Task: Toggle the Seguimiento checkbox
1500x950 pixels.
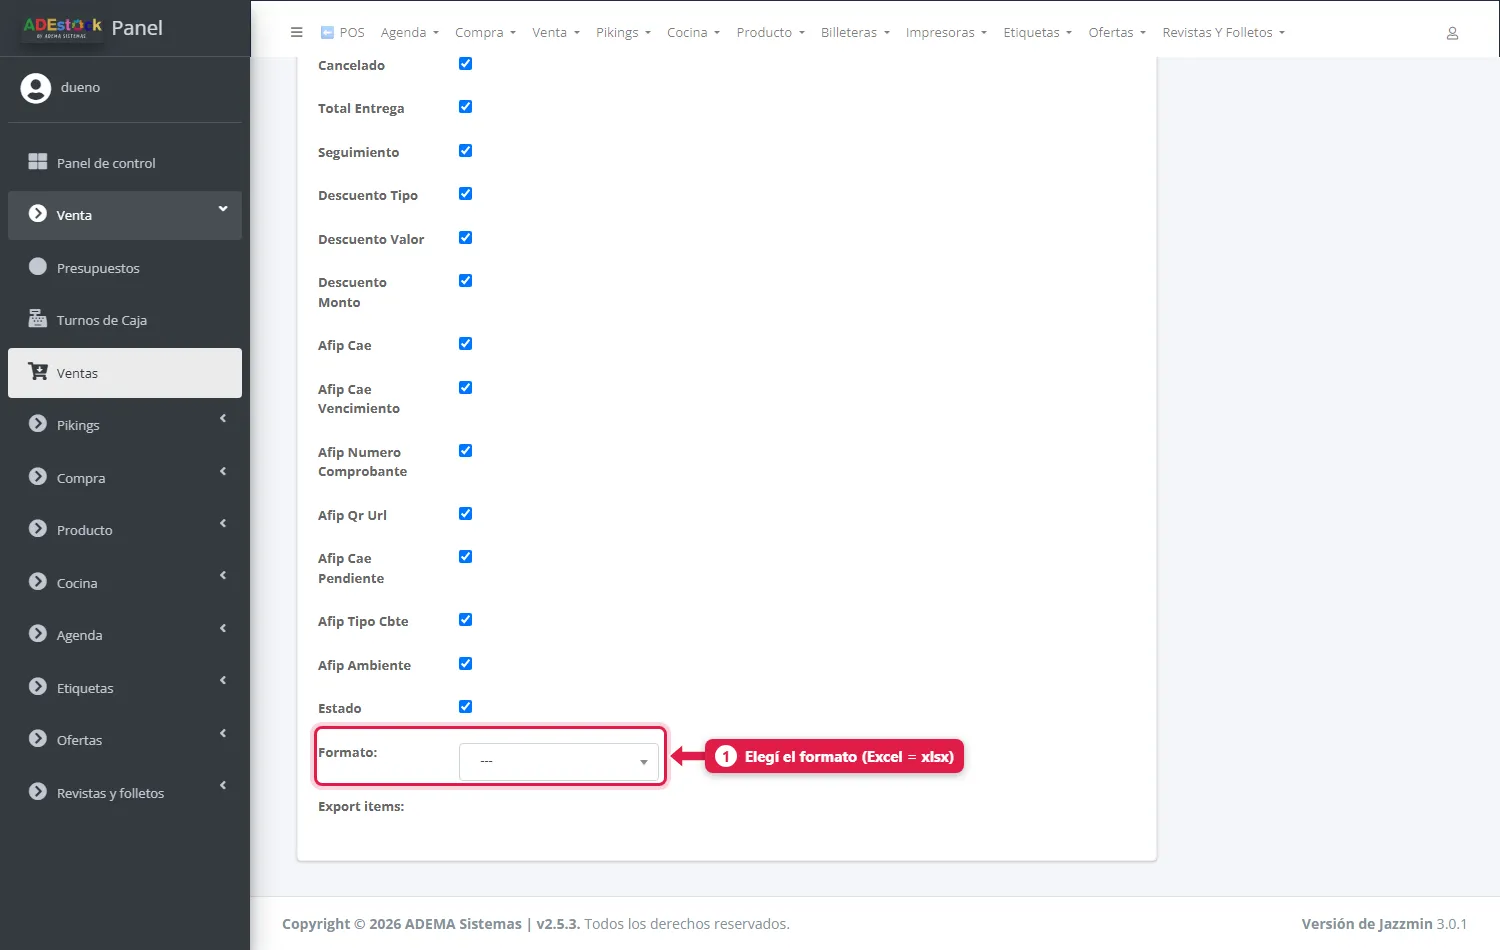Action: point(465,151)
